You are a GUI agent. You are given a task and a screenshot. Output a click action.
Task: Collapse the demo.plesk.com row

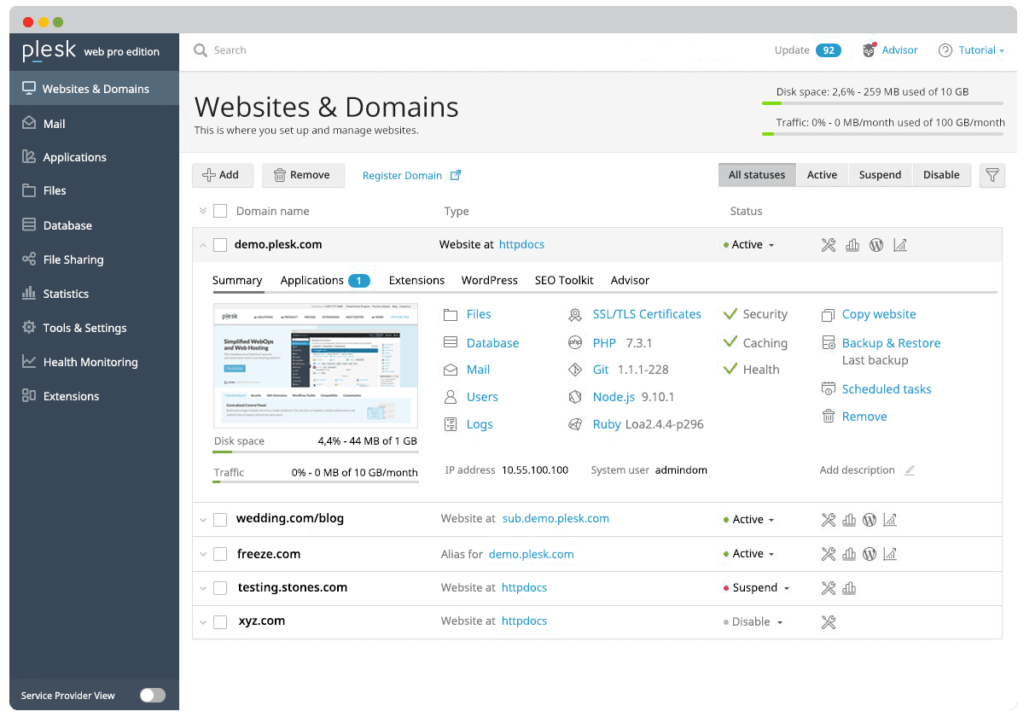click(x=203, y=246)
